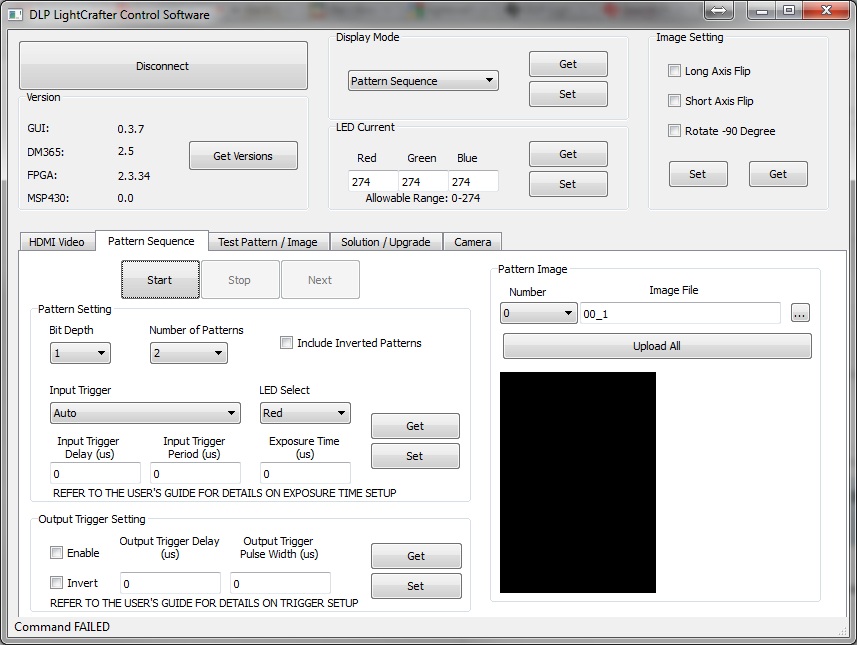Click Set in Display Mode group
857x645 pixels.
pos(568,94)
